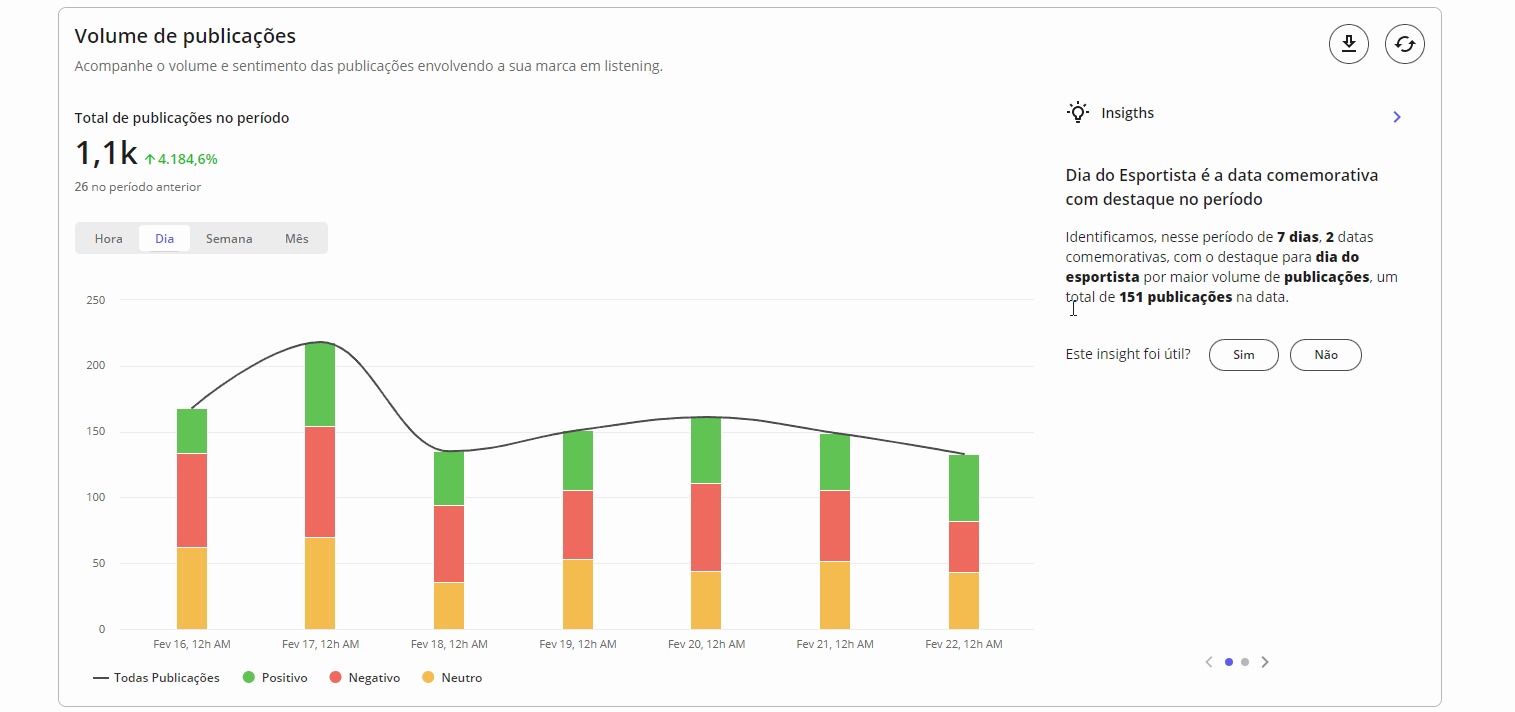Click Não to rate insight unhelpful
Image resolution: width=1515 pixels, height=712 pixels.
pos(1325,355)
